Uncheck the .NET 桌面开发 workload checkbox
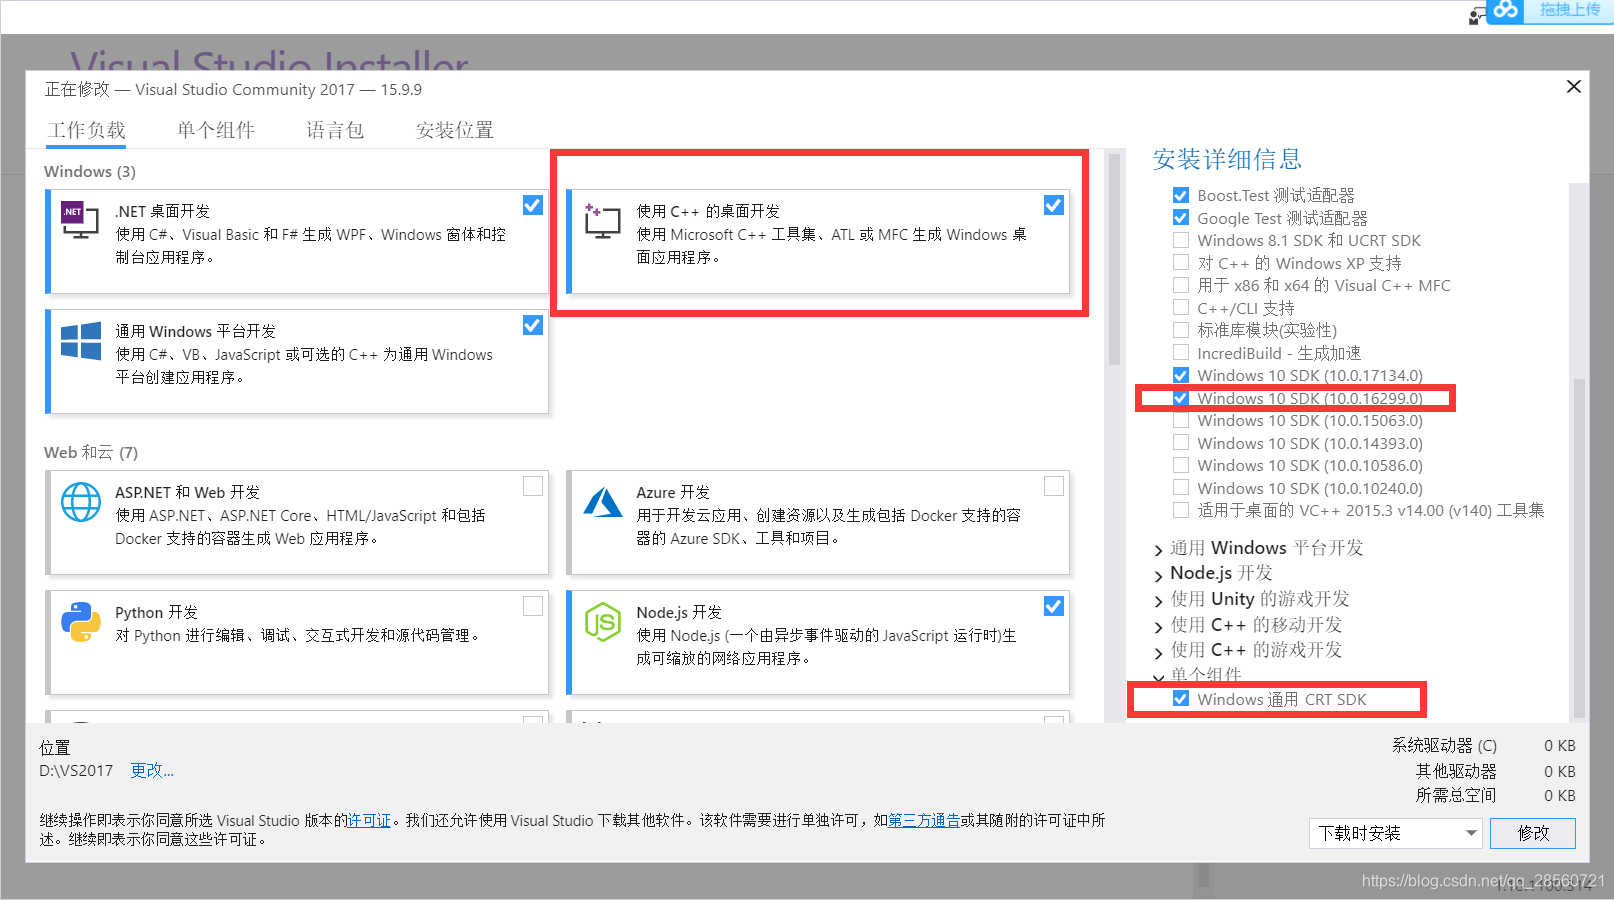 533,205
